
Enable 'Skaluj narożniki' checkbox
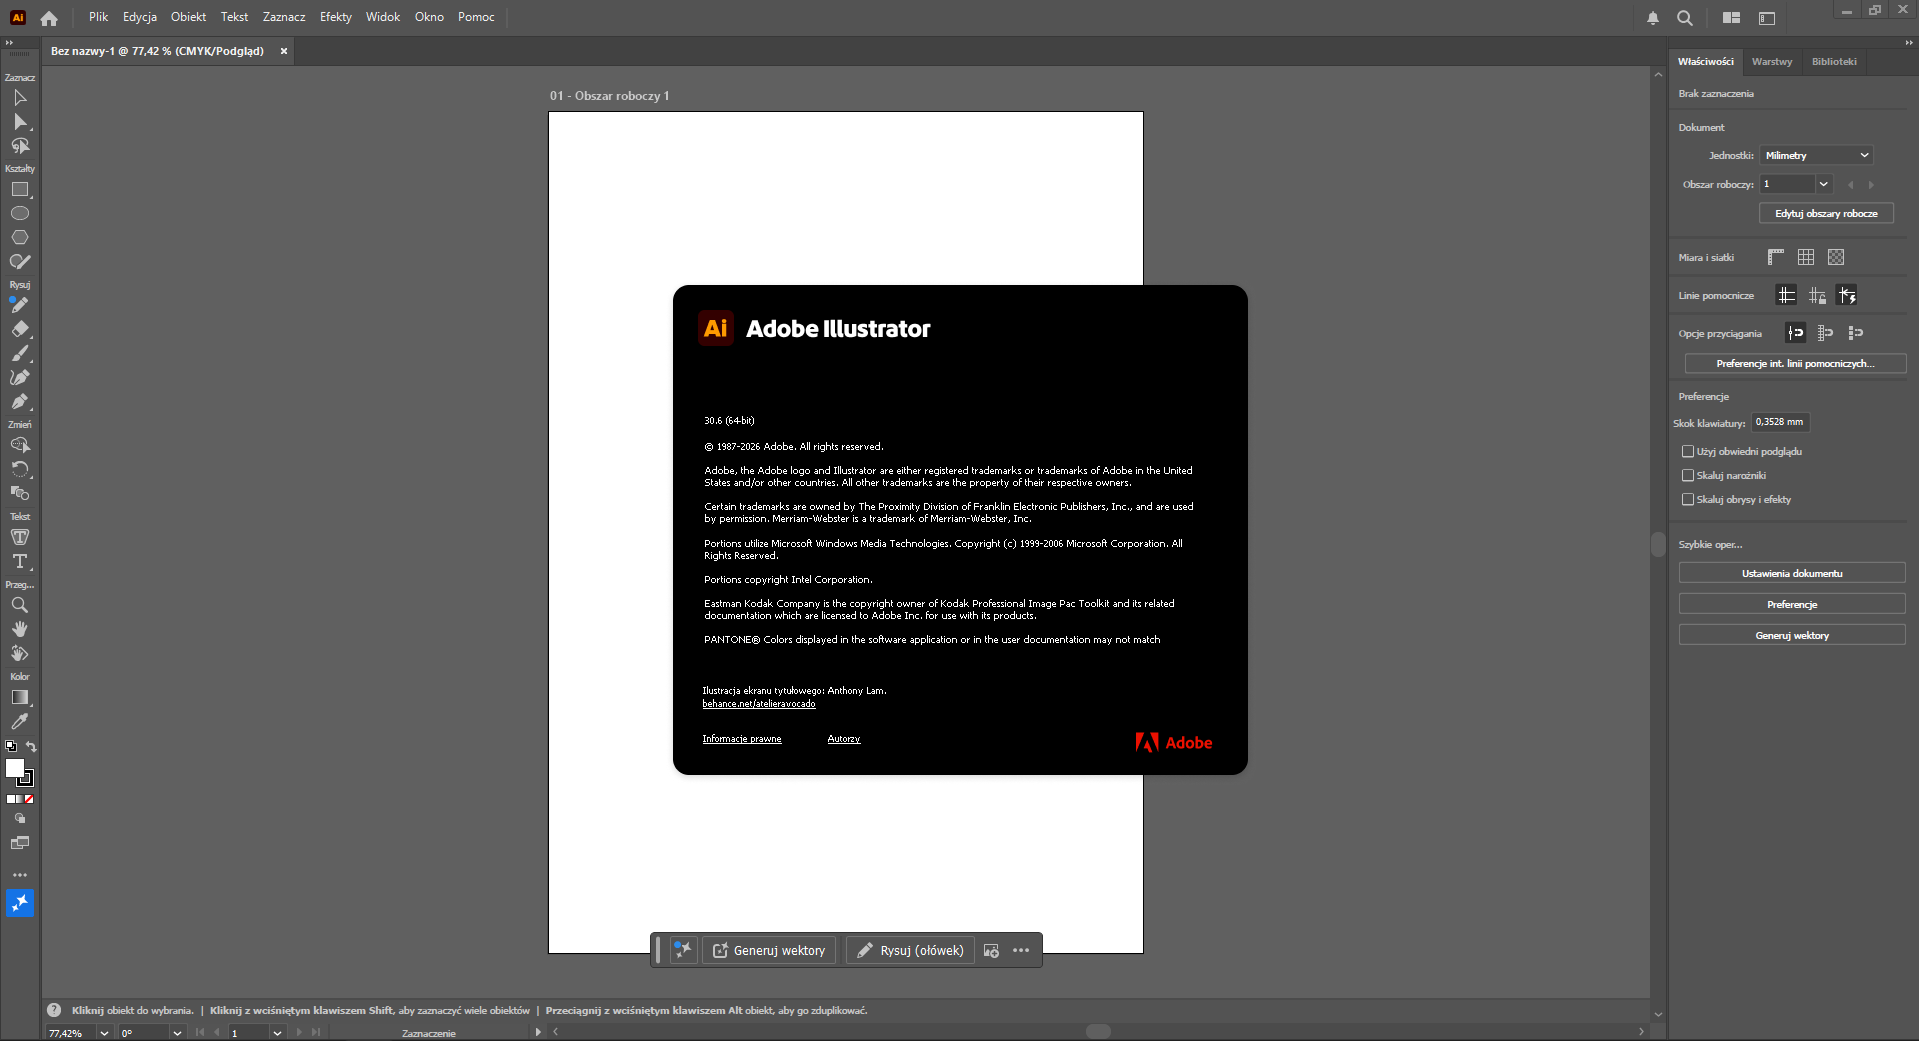click(x=1688, y=476)
